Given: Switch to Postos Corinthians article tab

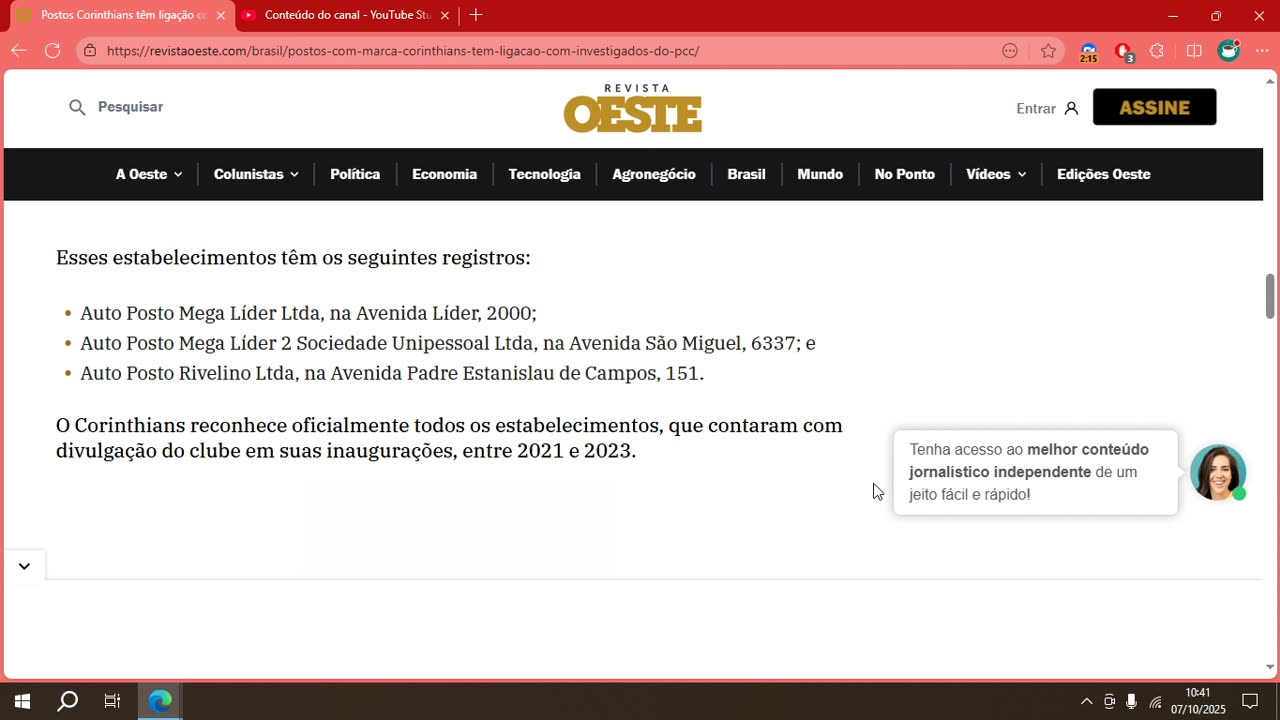Looking at the screenshot, I should 120,15.
